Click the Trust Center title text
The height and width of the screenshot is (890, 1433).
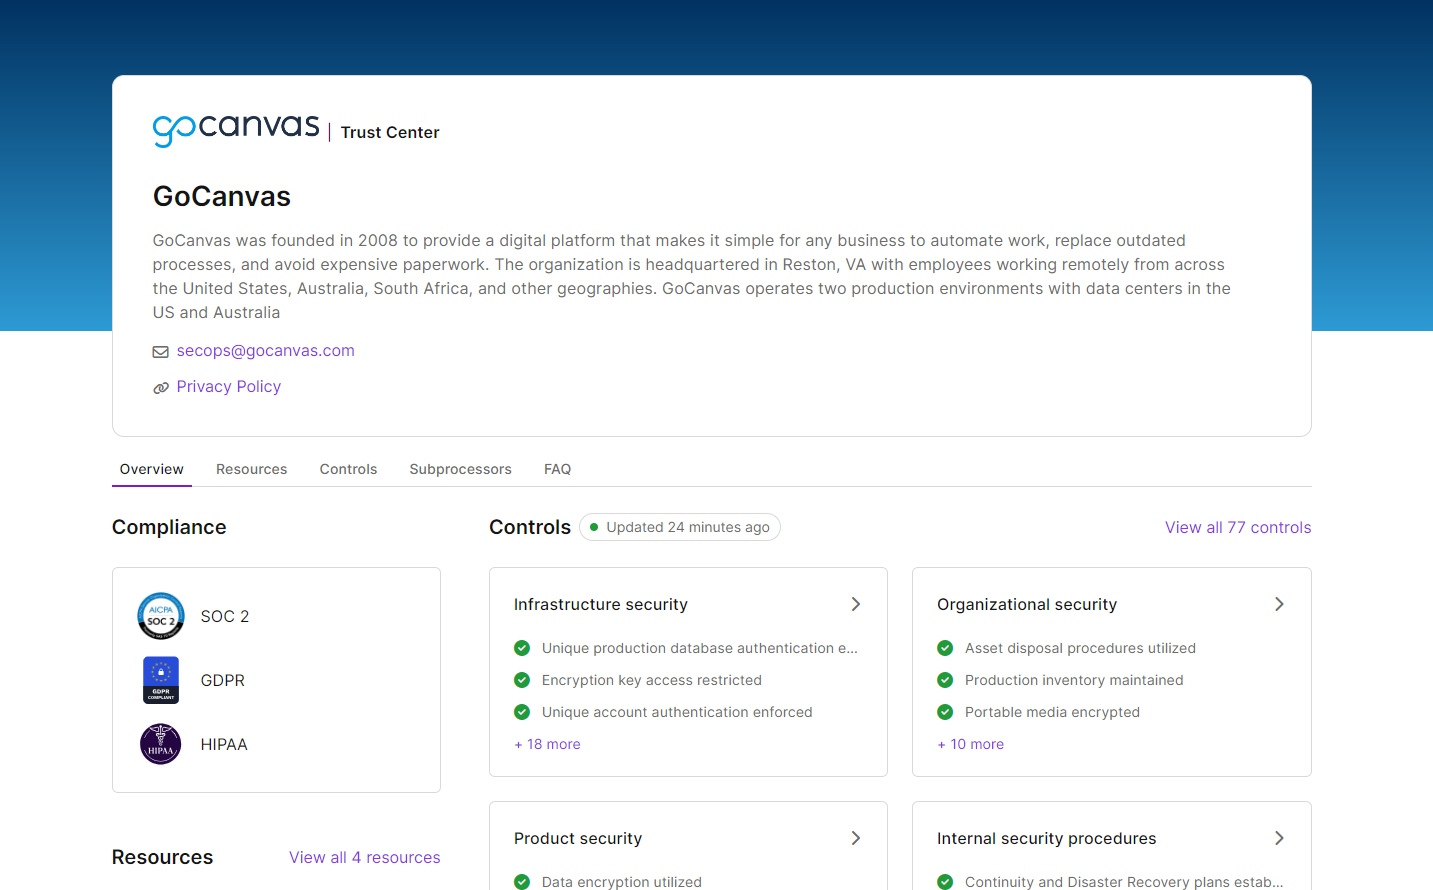(390, 132)
